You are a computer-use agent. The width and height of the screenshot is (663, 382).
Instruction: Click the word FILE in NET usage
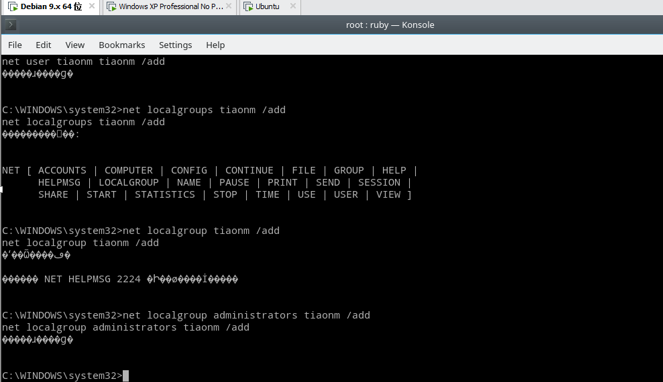click(x=304, y=170)
